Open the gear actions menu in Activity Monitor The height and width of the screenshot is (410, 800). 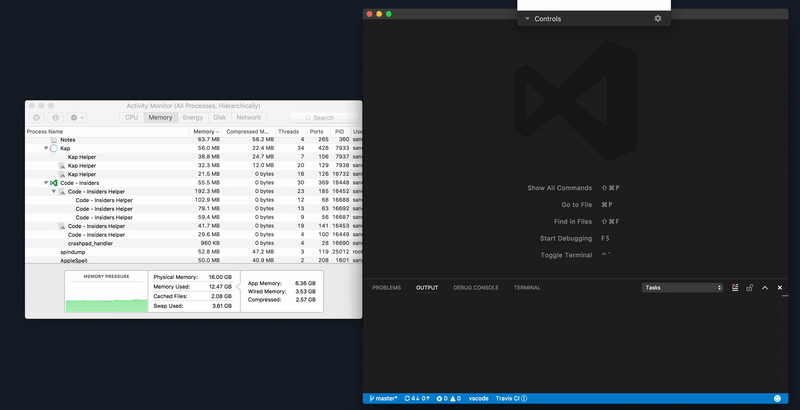pos(77,117)
